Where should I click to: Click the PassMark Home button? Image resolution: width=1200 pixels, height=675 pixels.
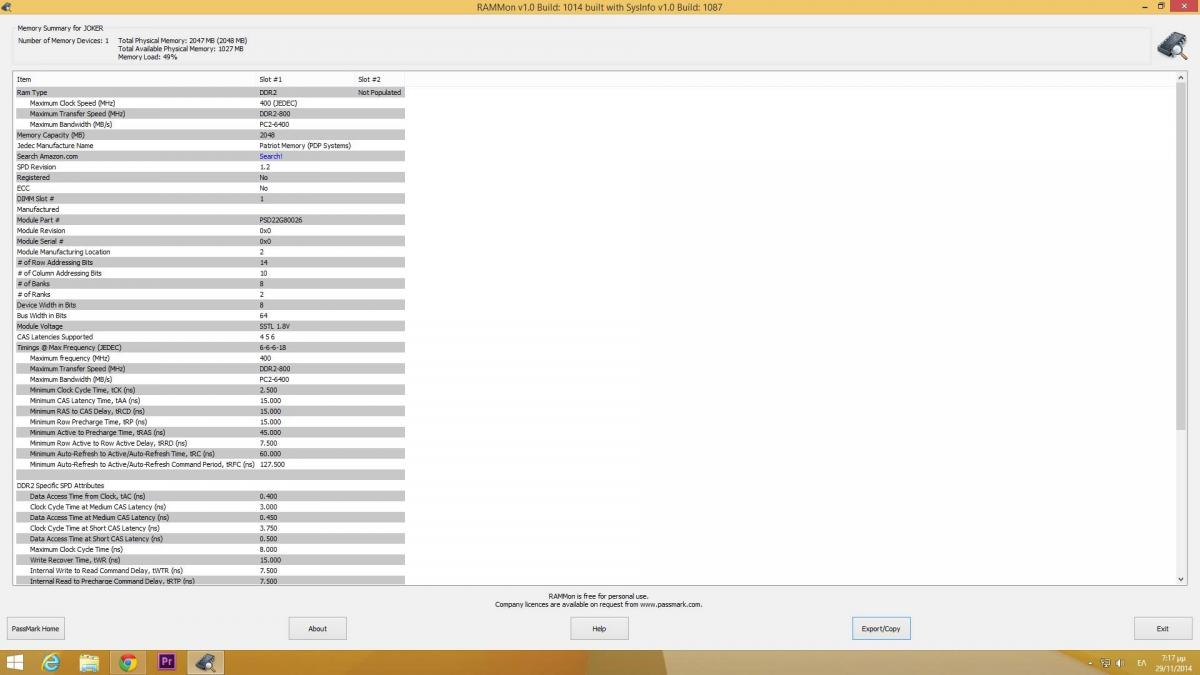(x=35, y=628)
